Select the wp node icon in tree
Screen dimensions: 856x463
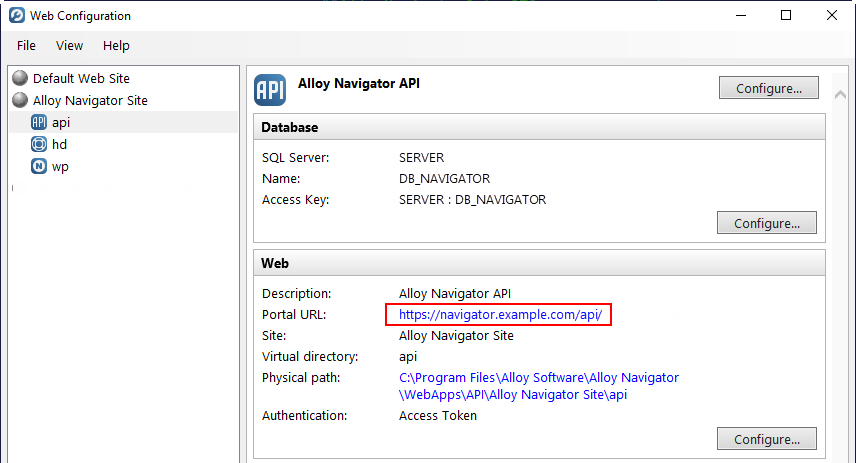tap(39, 166)
